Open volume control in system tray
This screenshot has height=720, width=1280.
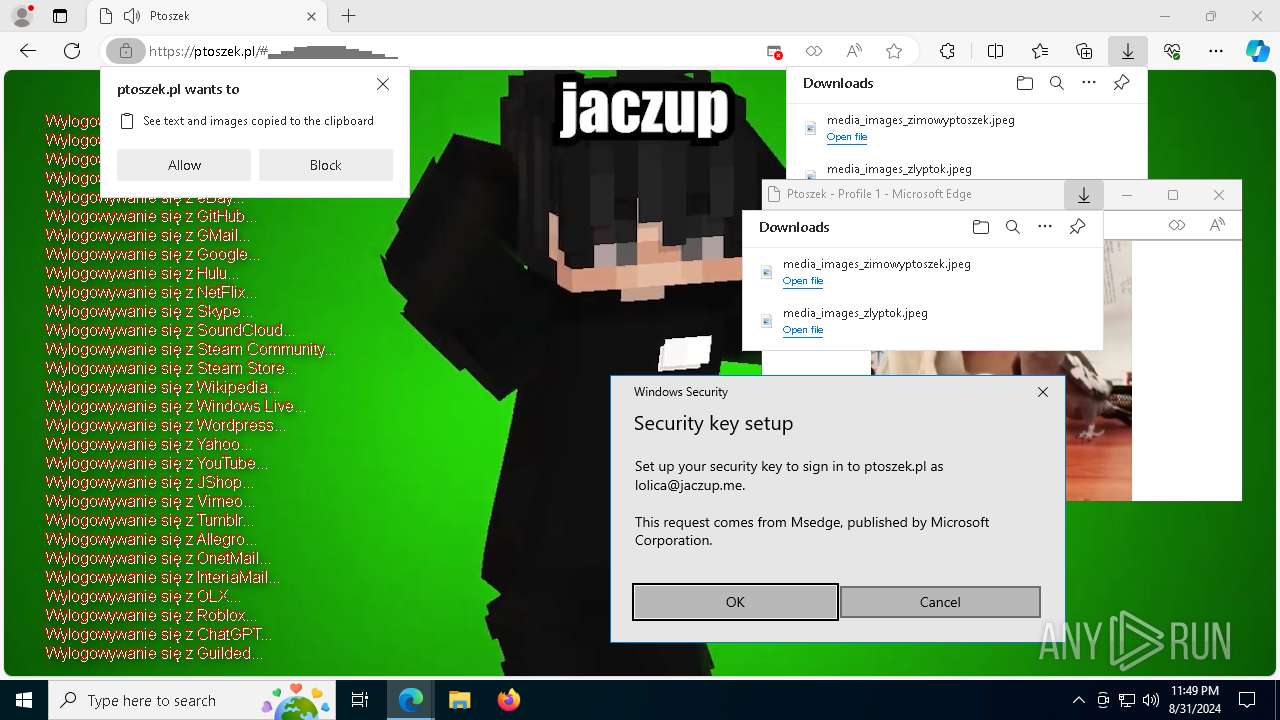[1150, 700]
